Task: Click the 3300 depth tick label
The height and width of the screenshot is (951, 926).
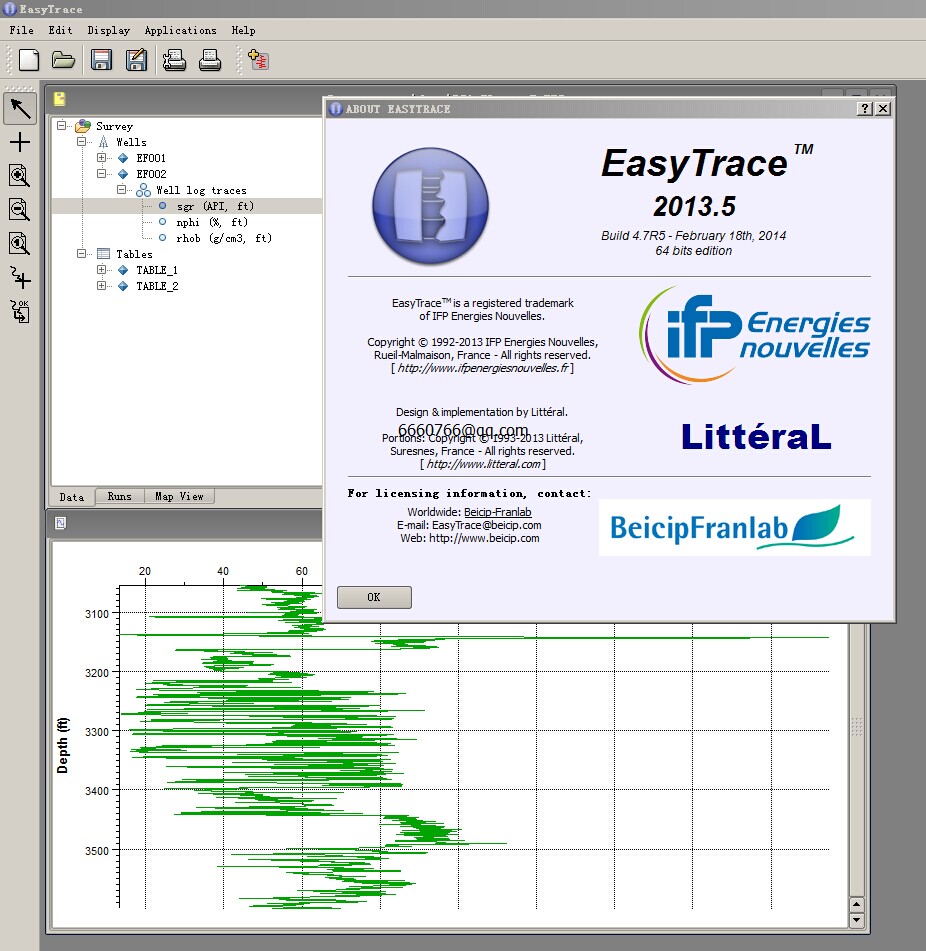Action: click(97, 732)
